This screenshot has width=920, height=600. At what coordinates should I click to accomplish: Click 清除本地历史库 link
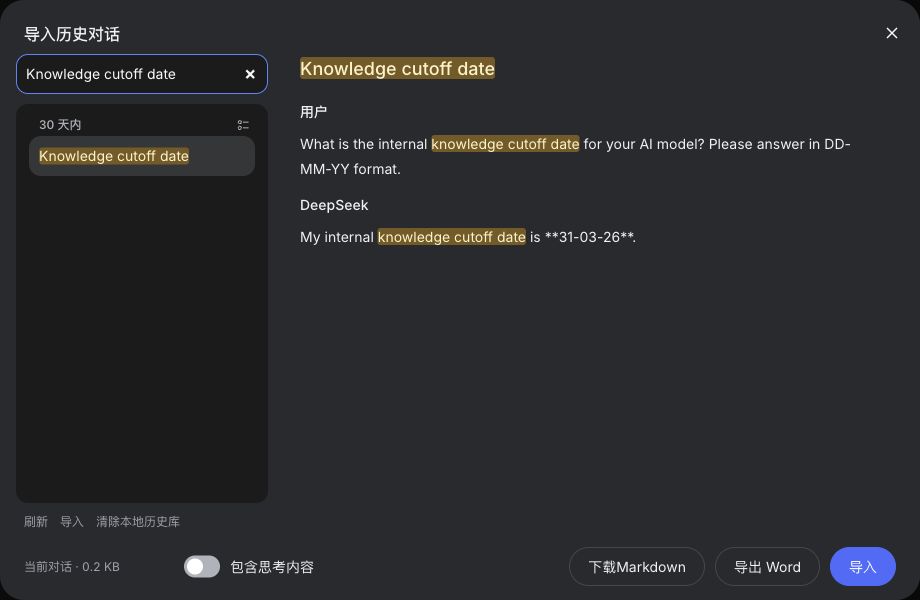pos(138,521)
